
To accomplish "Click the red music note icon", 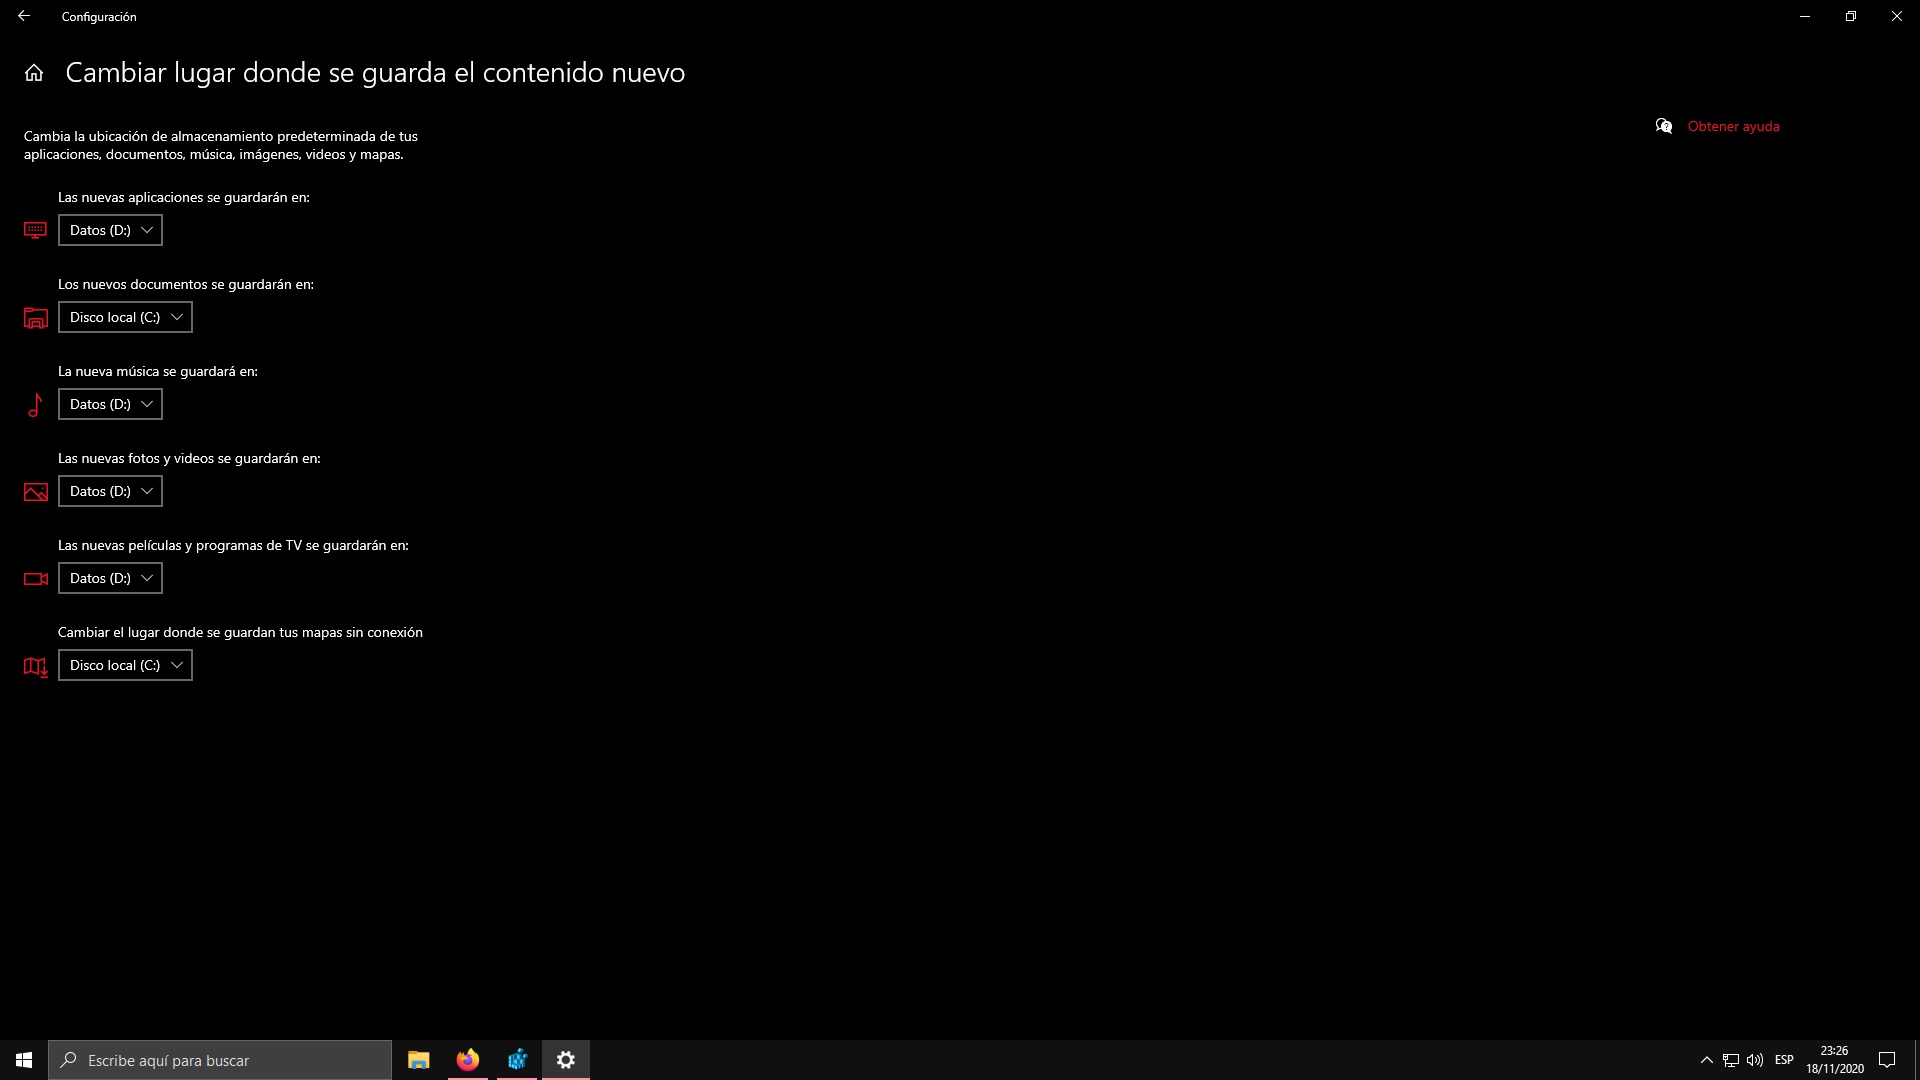I will [35, 405].
